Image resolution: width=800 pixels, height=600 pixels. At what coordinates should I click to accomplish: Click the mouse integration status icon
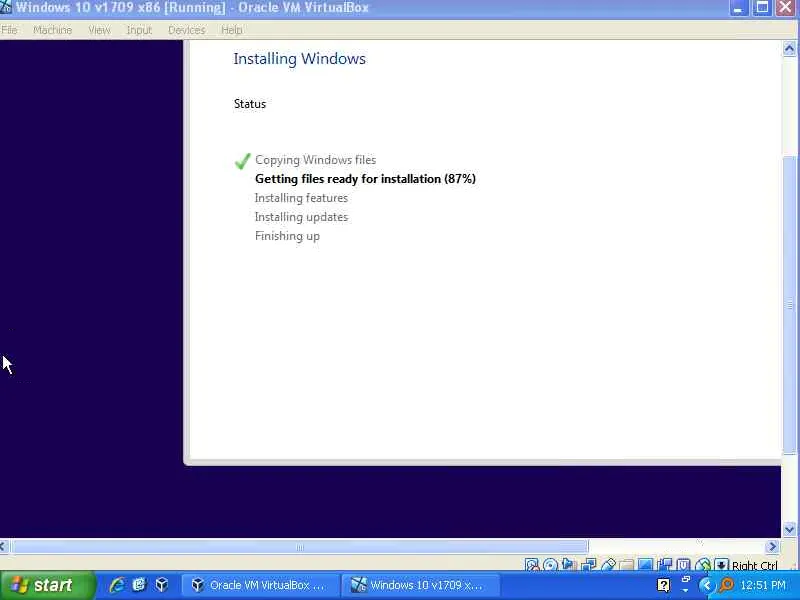coord(703,564)
